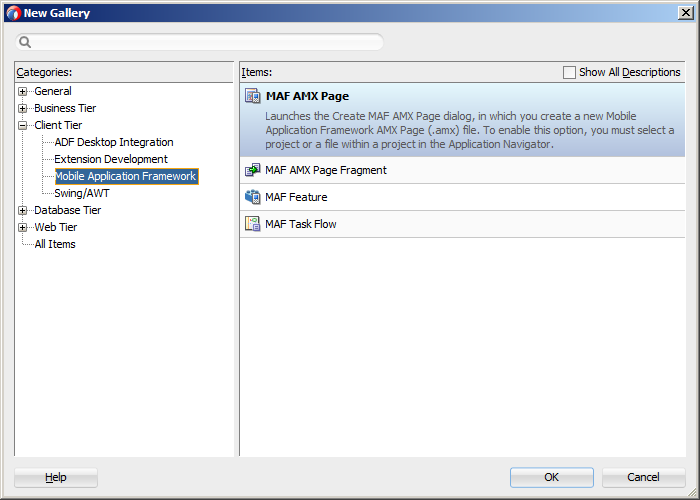Choose MAF Feature item

[x=462, y=197]
